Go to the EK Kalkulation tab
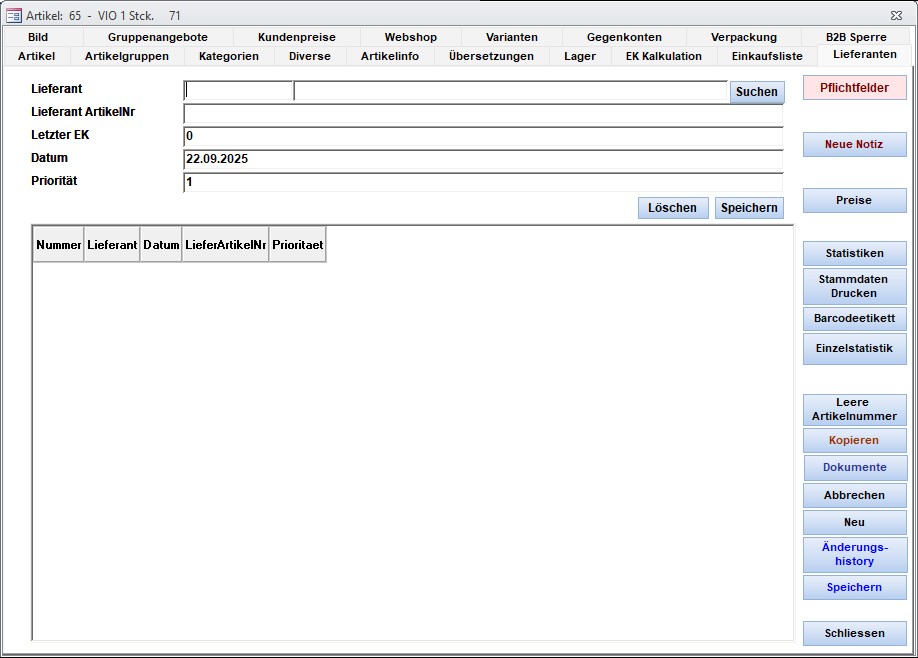The height and width of the screenshot is (658, 918). 663,56
